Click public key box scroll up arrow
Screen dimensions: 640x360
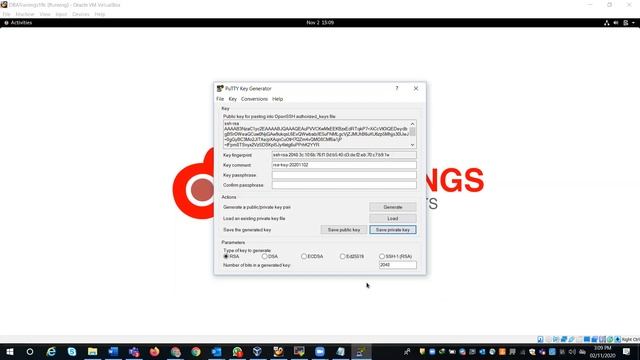pyautogui.click(x=412, y=124)
